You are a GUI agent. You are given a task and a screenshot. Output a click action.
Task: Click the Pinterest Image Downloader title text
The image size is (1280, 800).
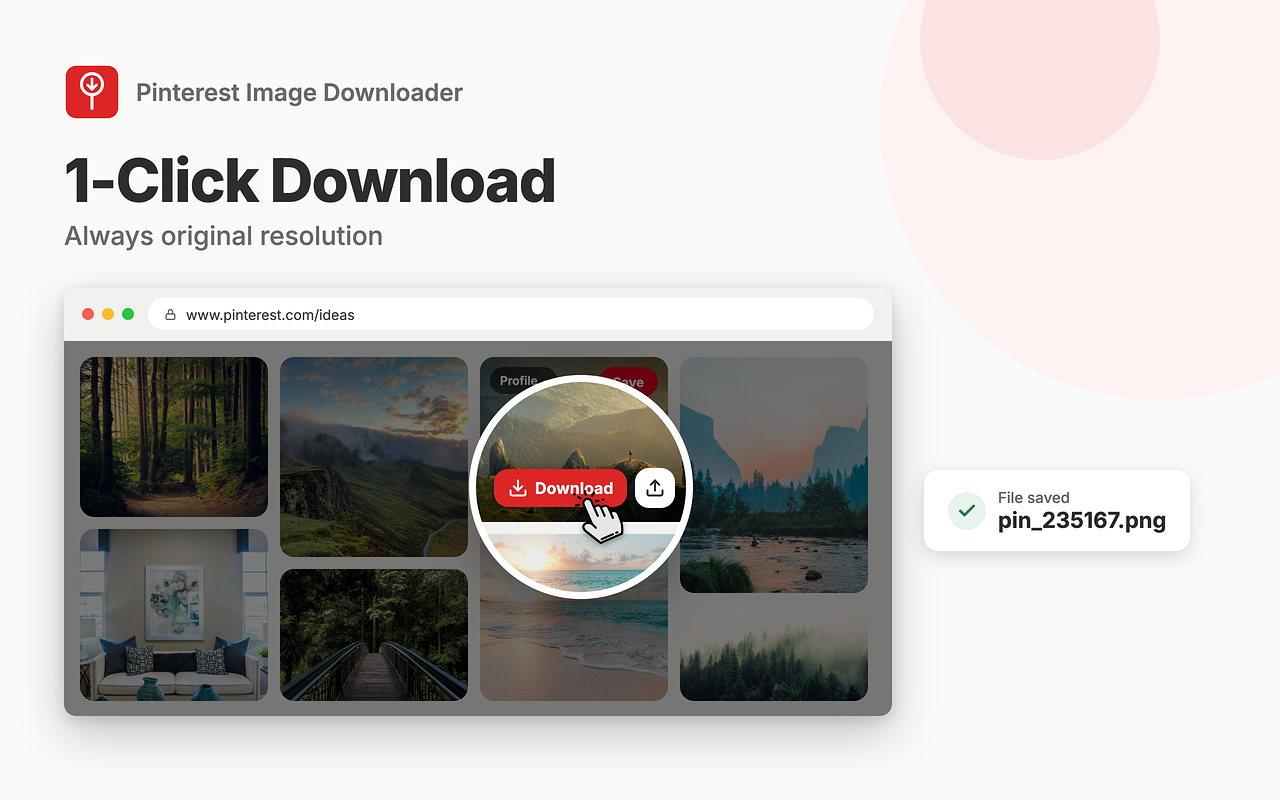tap(299, 93)
